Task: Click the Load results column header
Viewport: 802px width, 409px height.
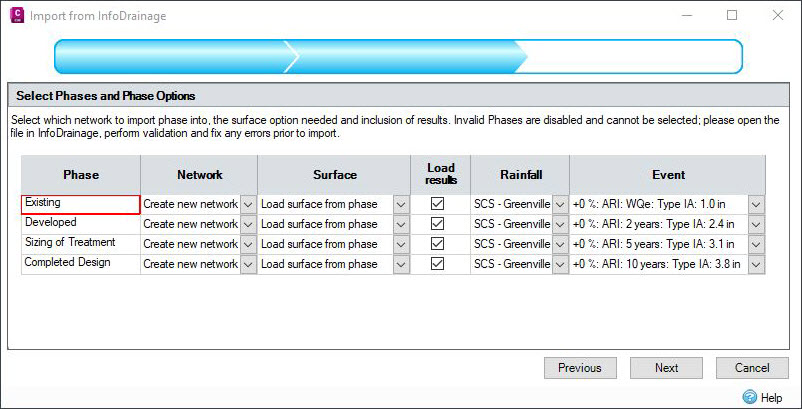Action: click(x=440, y=175)
